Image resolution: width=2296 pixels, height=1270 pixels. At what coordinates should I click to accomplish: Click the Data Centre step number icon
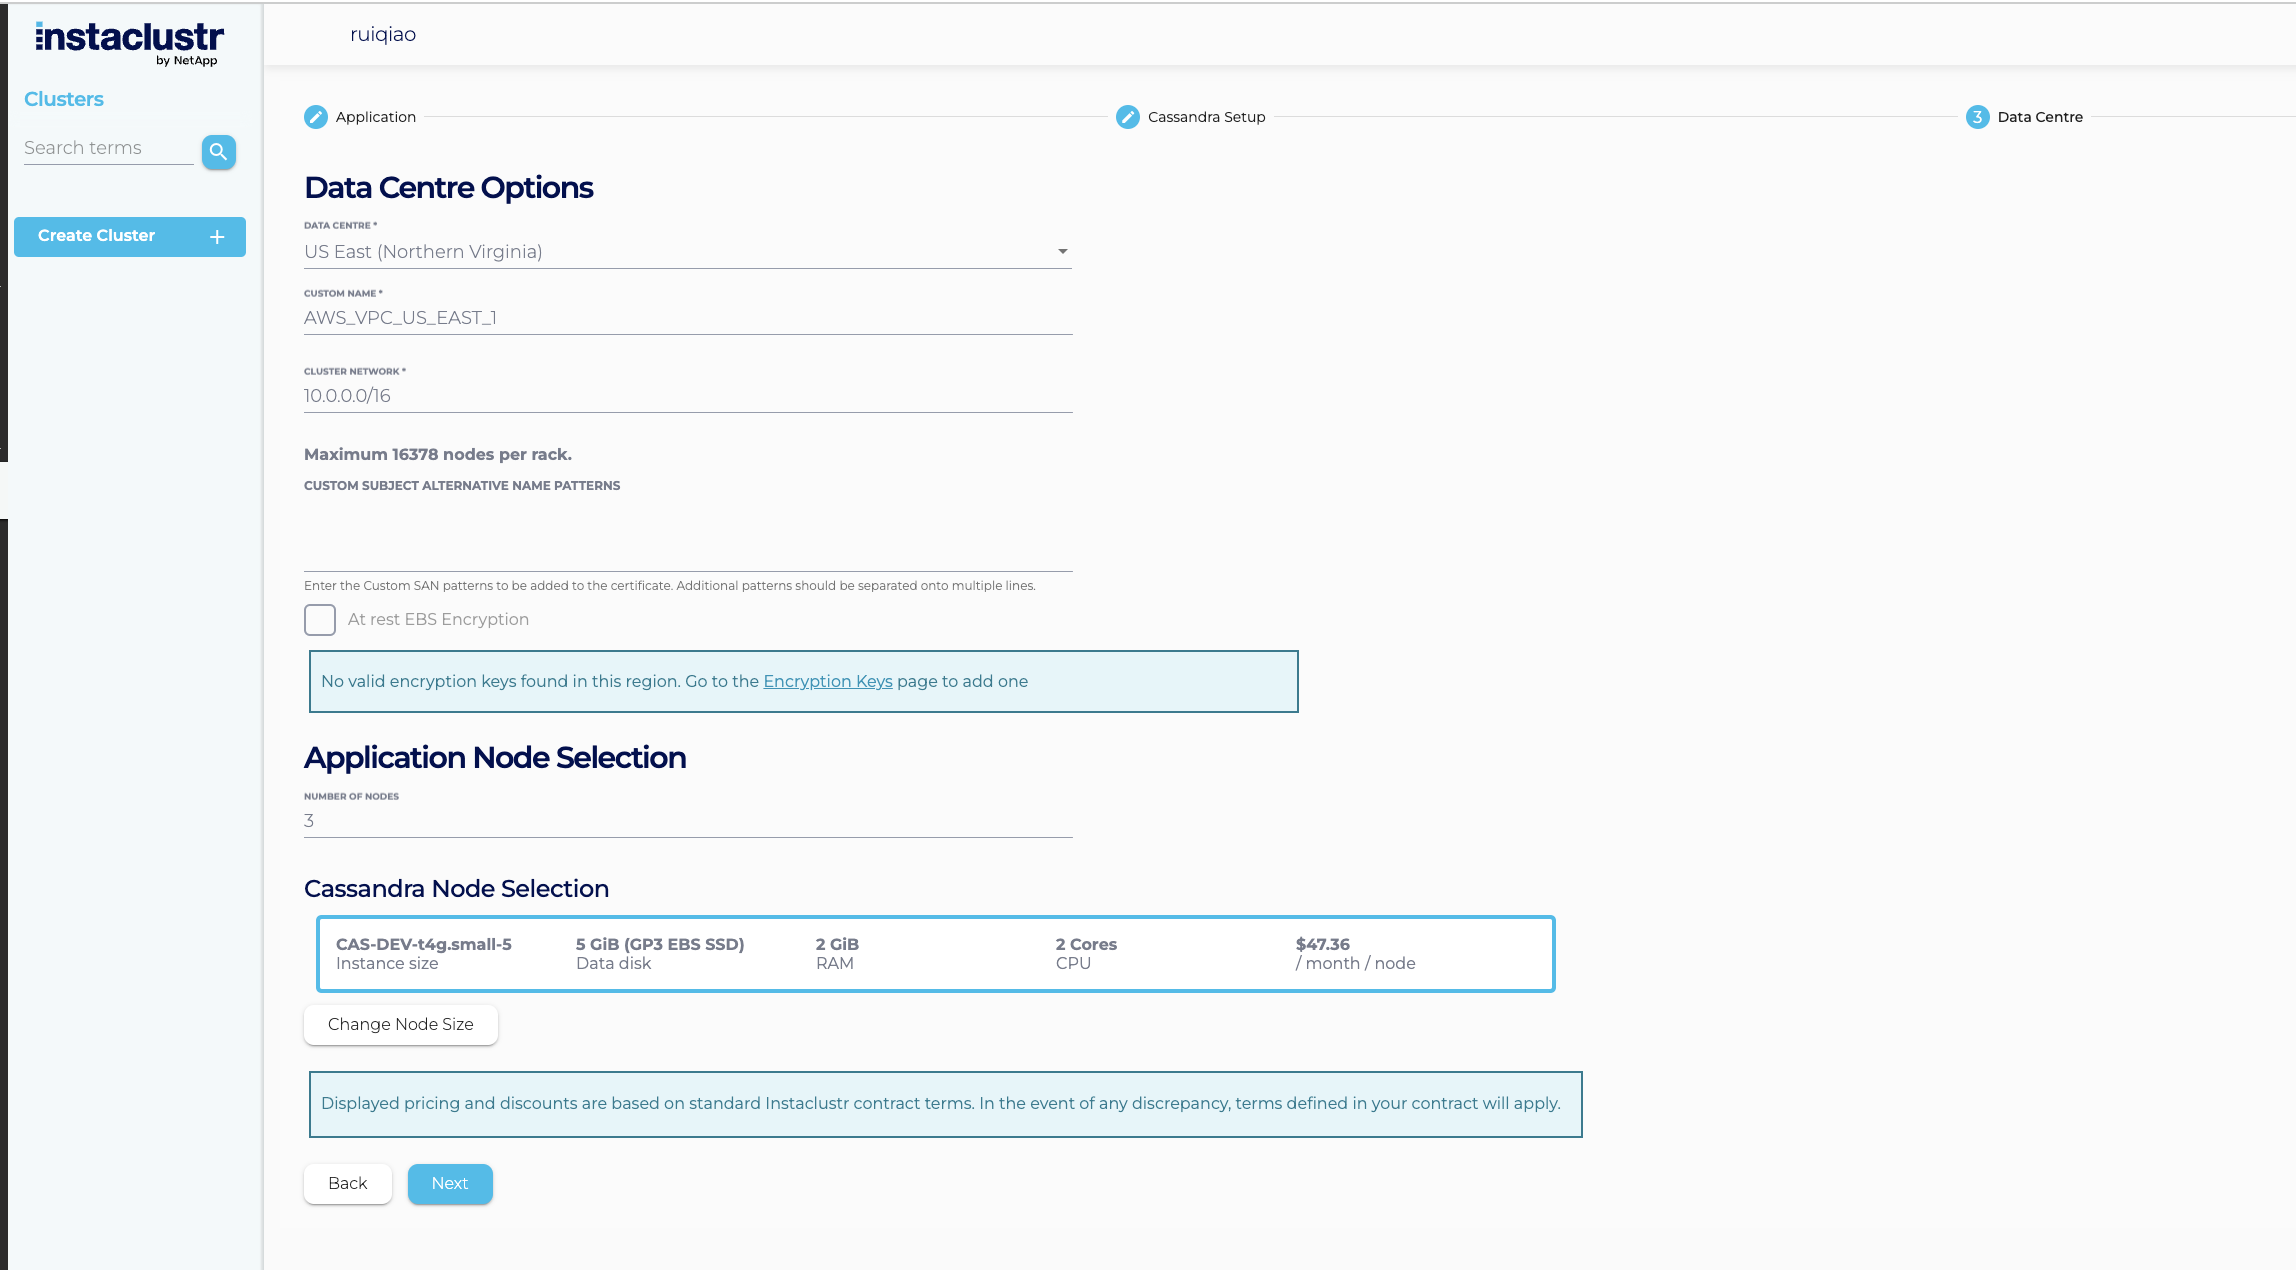[1977, 117]
